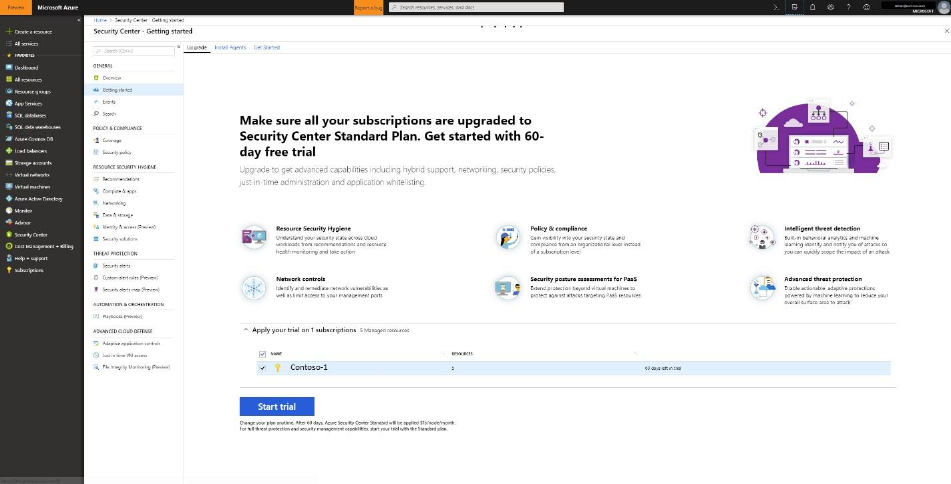Collapse the left navigation sidebar chevron

[79, 20]
